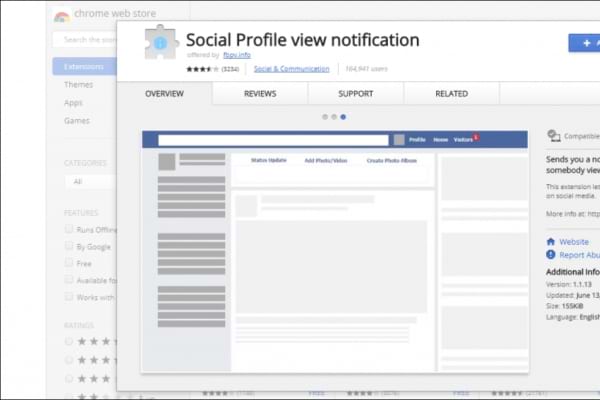
Task: Switch to the Related tab
Action: [452, 94]
